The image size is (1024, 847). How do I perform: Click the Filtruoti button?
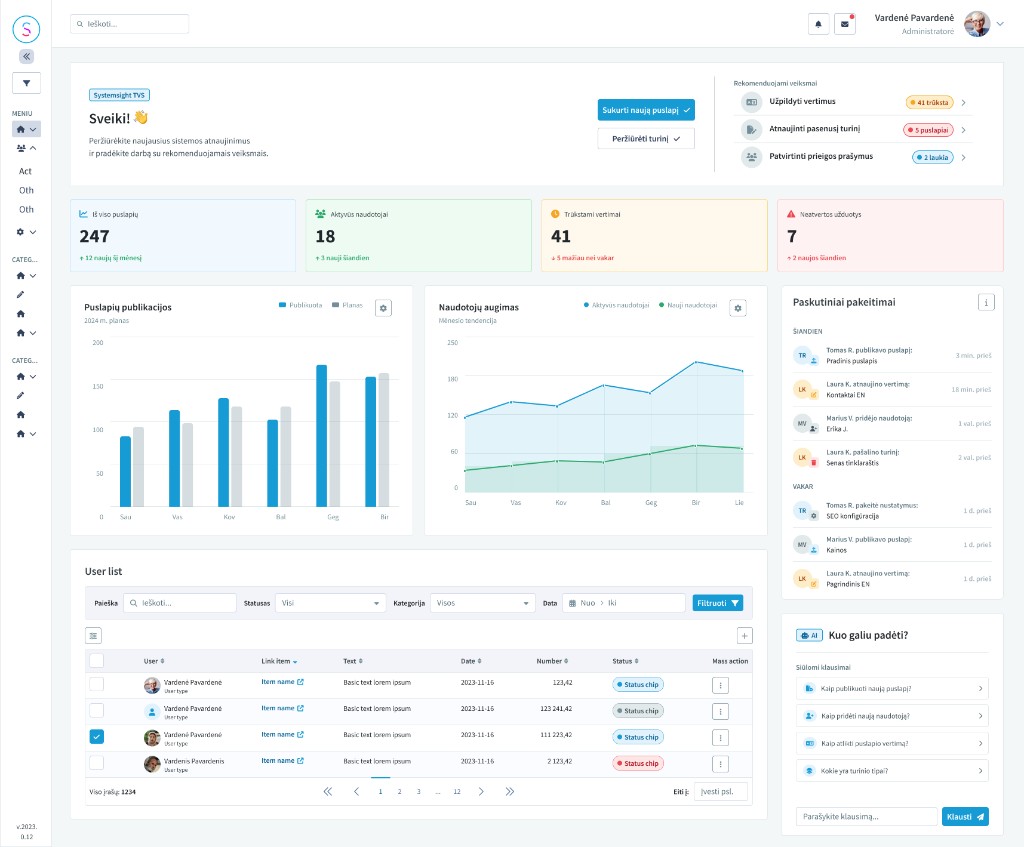click(718, 603)
